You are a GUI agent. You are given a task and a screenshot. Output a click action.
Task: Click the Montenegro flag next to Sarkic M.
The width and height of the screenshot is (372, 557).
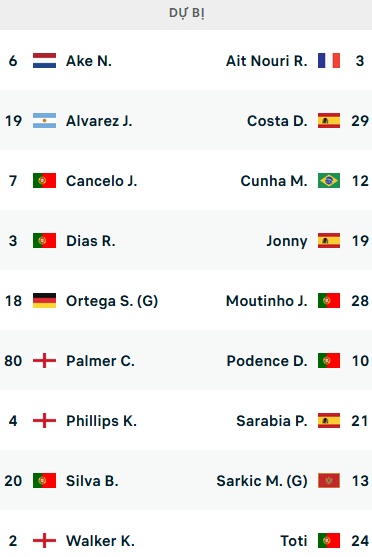pyautogui.click(x=329, y=481)
